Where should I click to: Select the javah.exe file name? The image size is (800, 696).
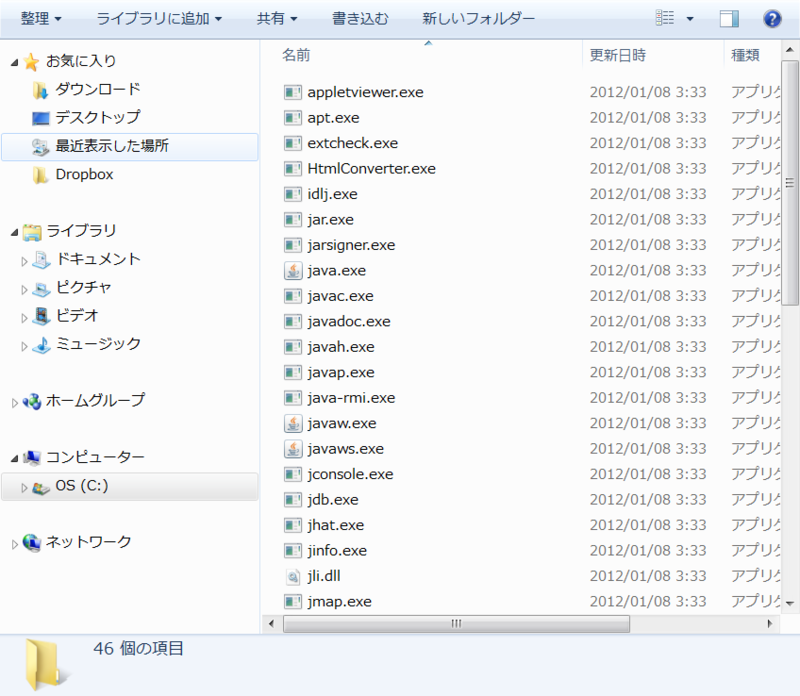[x=341, y=347]
